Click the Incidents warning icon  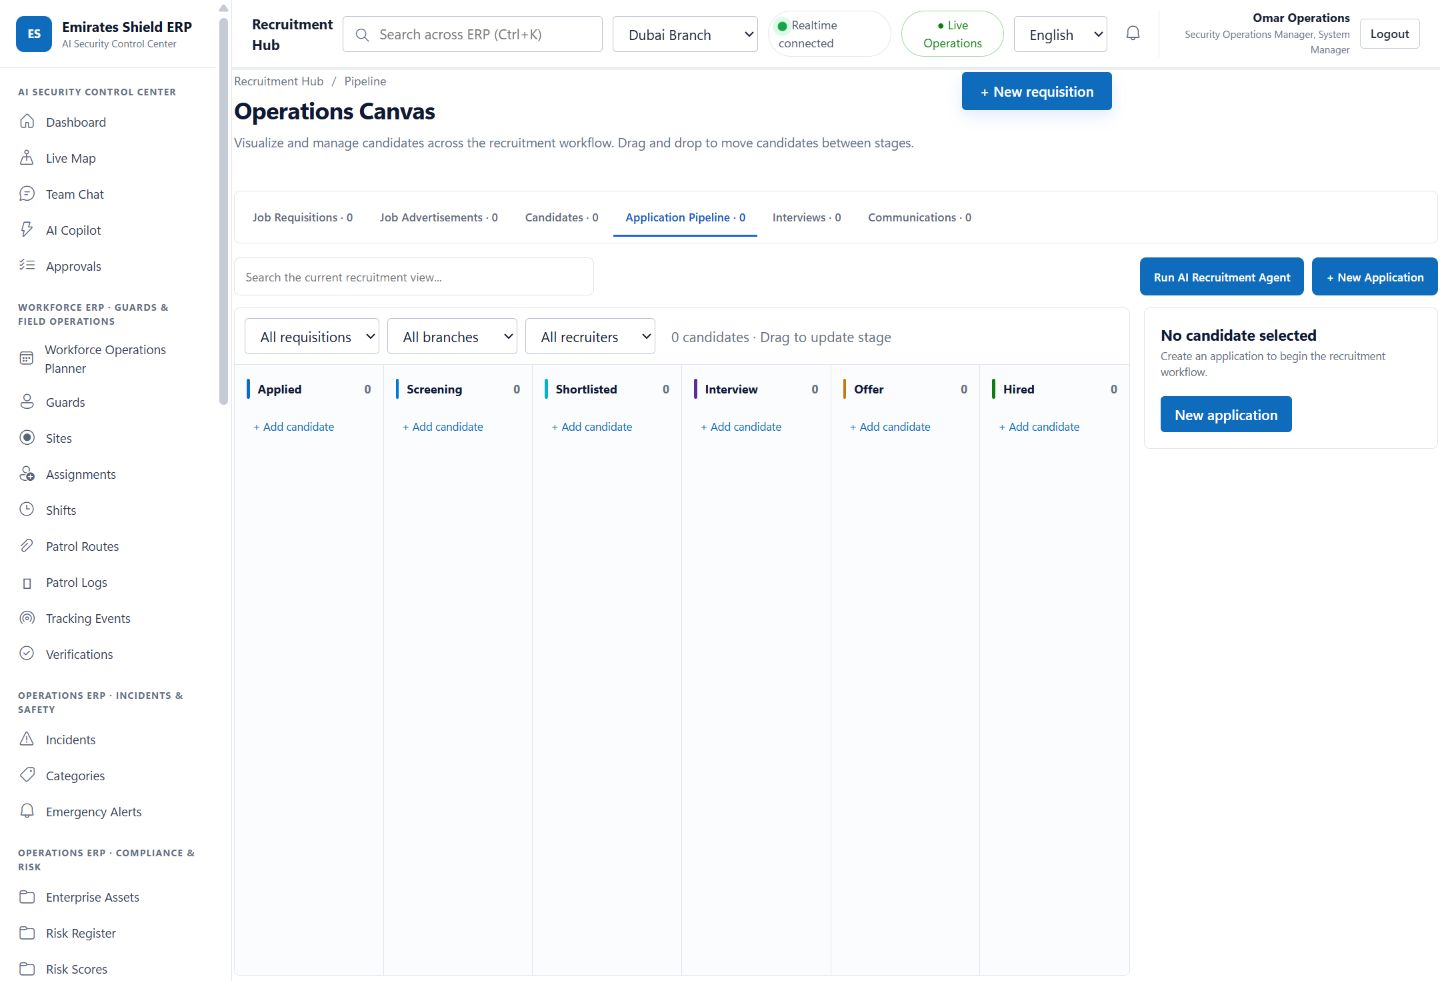[27, 739]
